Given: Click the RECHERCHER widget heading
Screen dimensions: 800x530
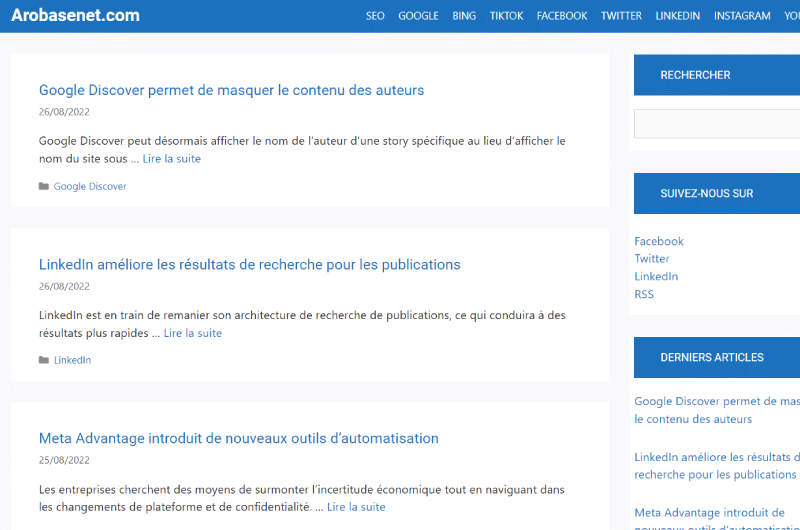Looking at the screenshot, I should 695,75.
